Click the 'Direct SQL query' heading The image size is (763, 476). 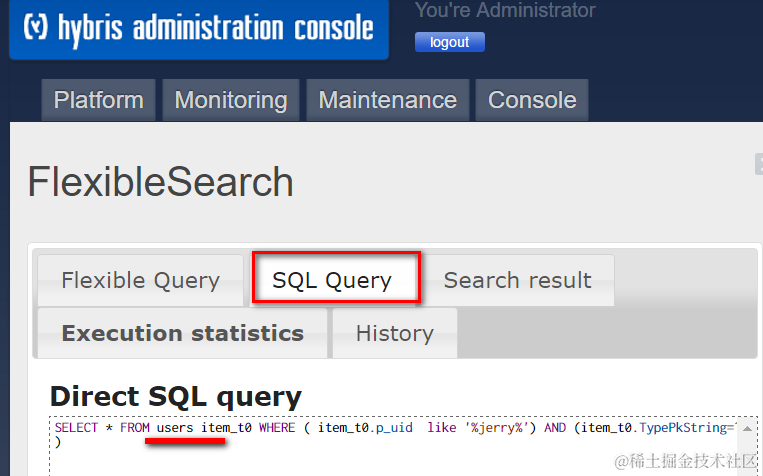[176, 397]
